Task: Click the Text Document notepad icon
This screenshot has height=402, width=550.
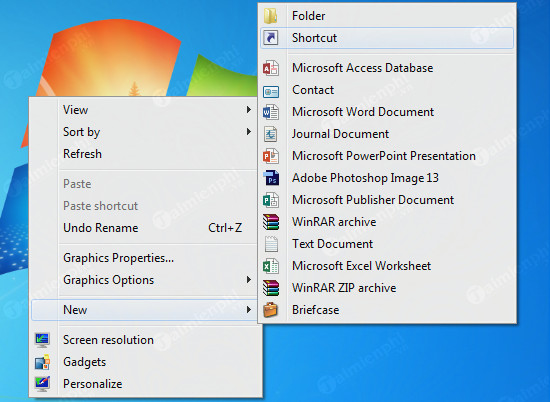Action: pyautogui.click(x=271, y=244)
